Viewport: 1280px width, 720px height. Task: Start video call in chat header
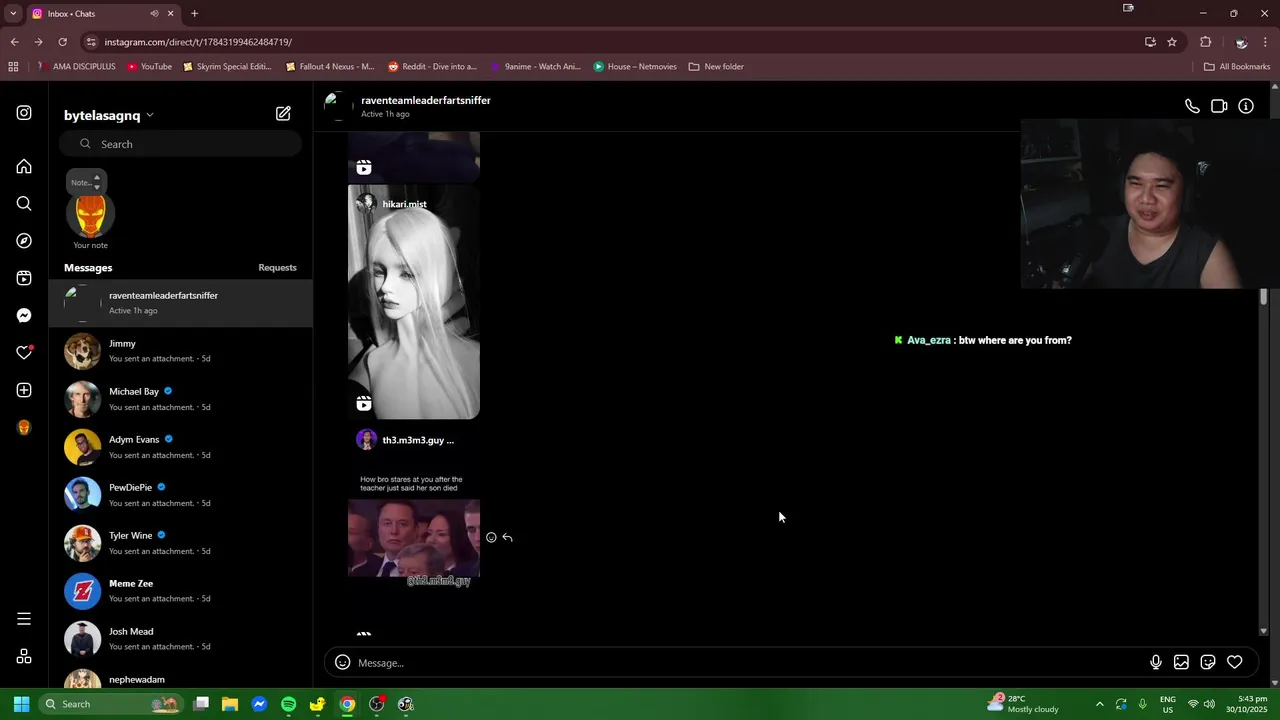coord(1219,106)
